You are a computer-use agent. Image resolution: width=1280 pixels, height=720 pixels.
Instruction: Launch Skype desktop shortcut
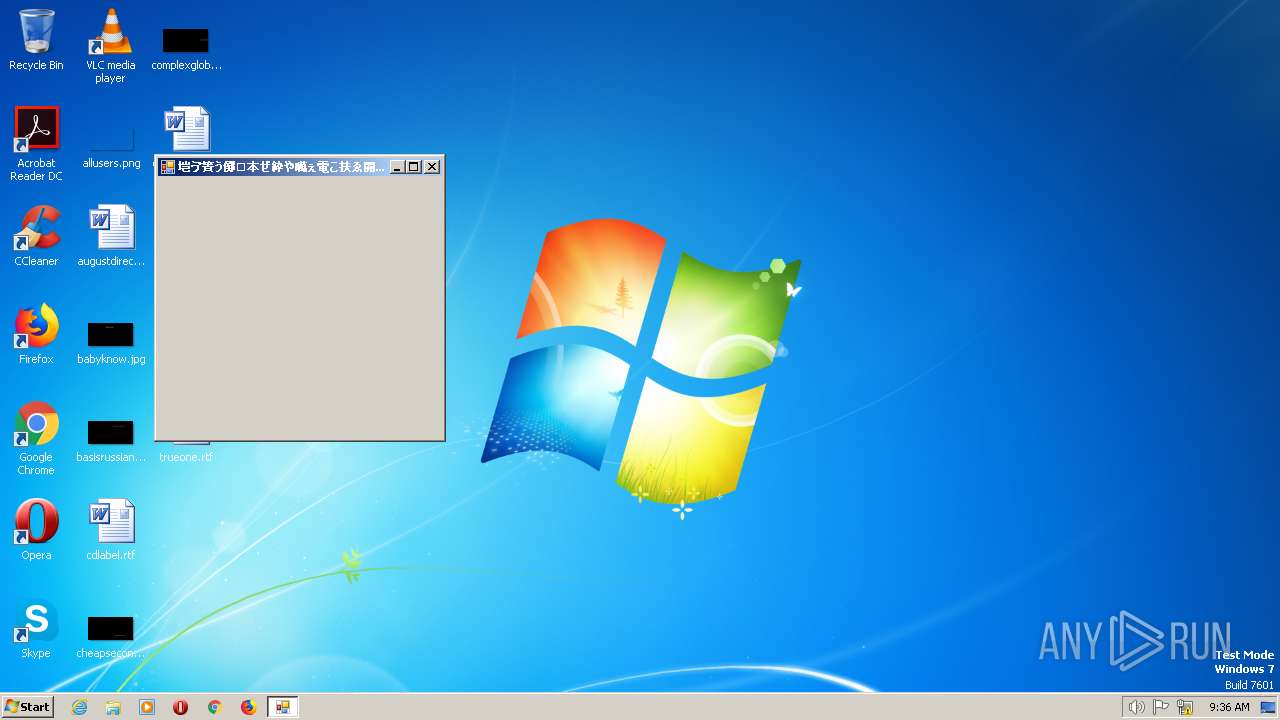36,628
